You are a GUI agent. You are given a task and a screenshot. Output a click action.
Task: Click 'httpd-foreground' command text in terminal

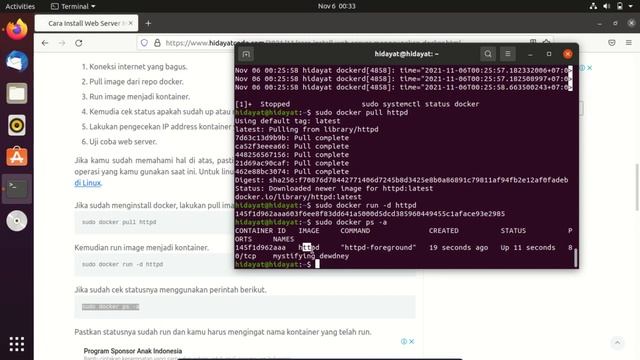tap(378, 247)
